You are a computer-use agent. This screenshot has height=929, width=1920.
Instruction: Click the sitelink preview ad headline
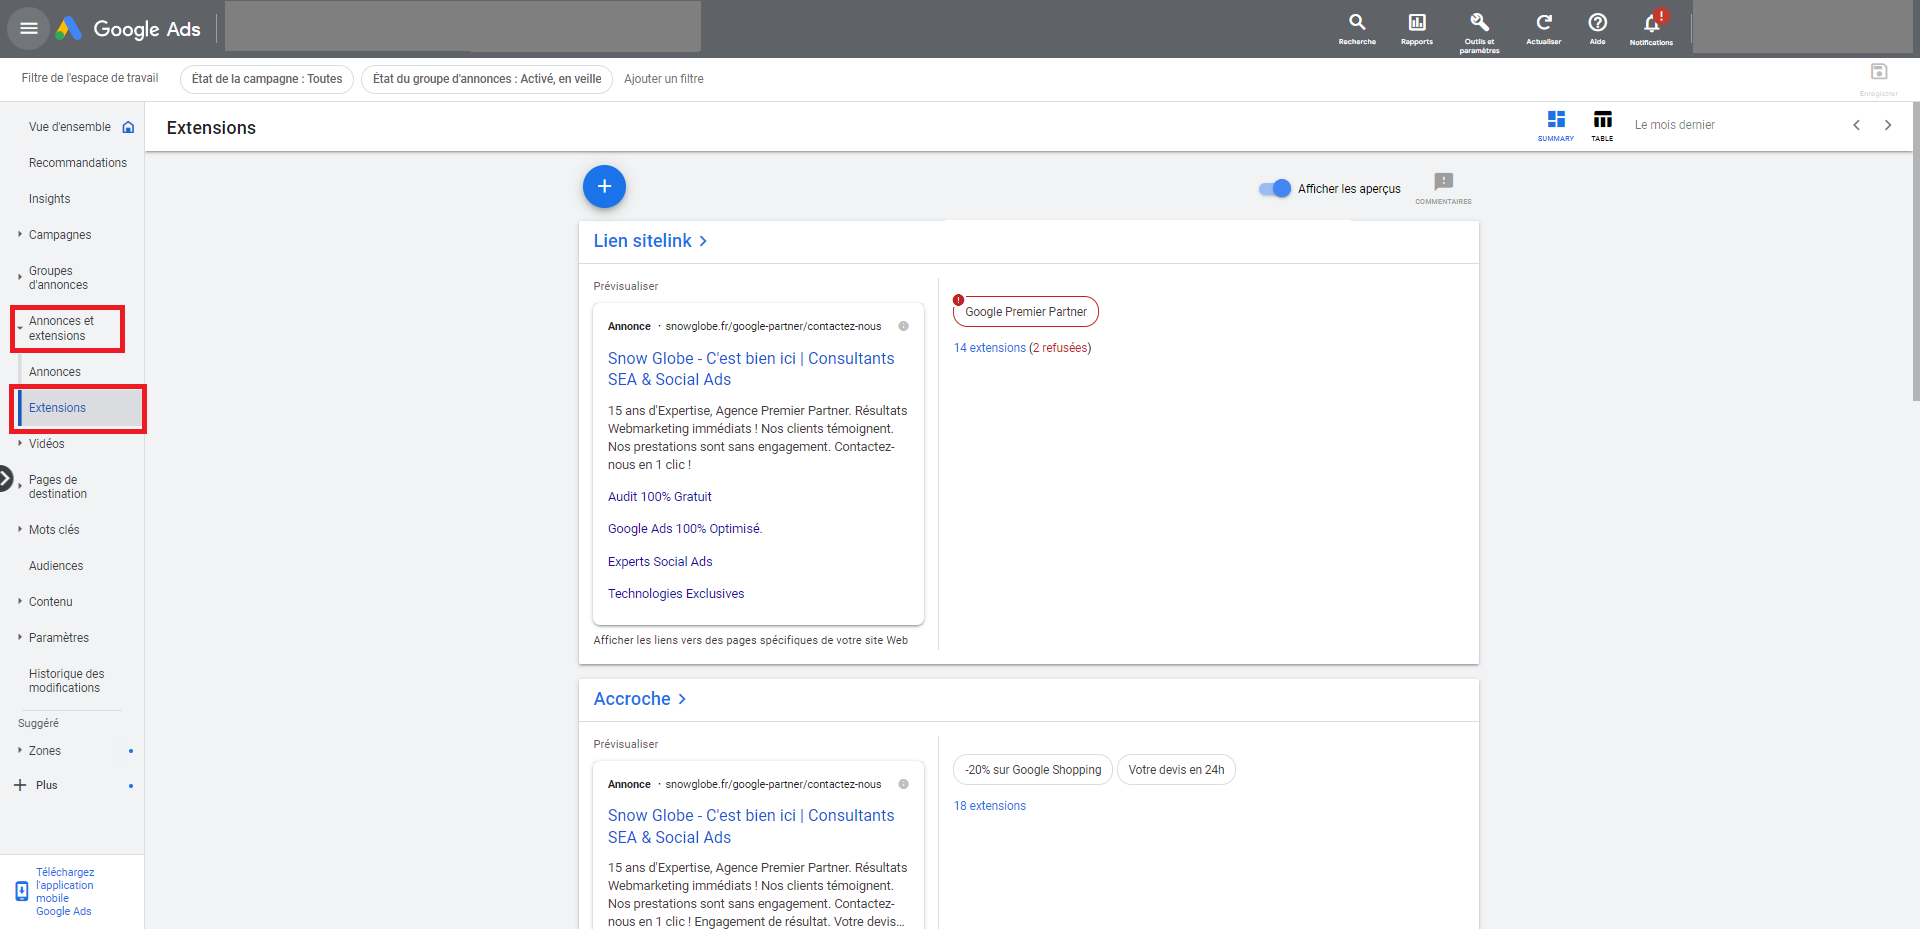tap(751, 369)
